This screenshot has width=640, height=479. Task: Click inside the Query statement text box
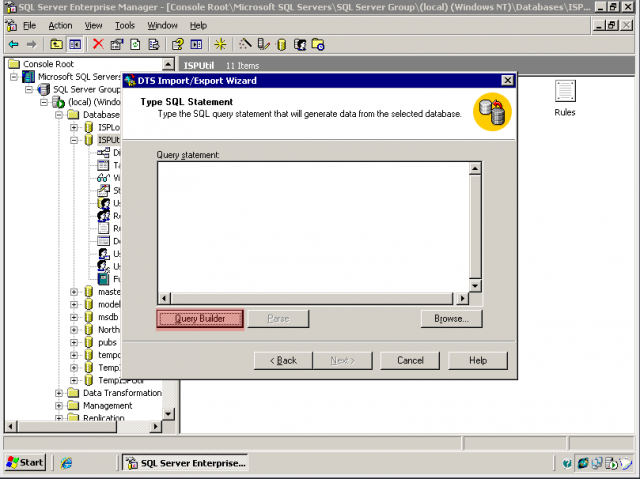[x=311, y=225]
